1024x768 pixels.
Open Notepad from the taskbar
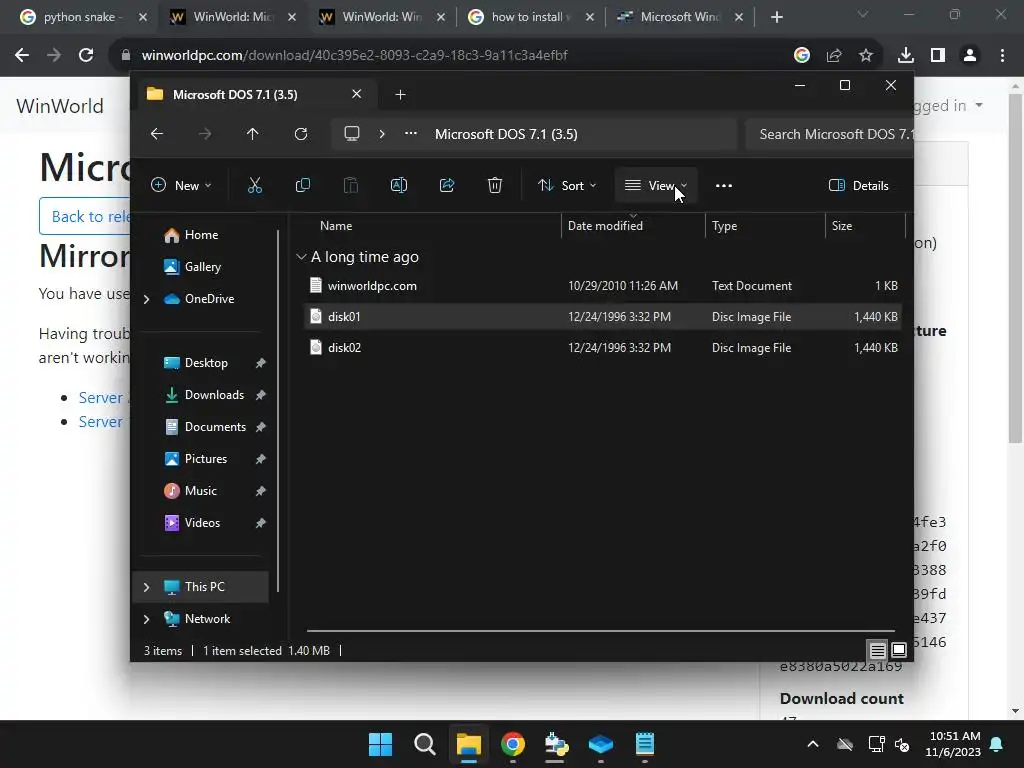tap(645, 744)
